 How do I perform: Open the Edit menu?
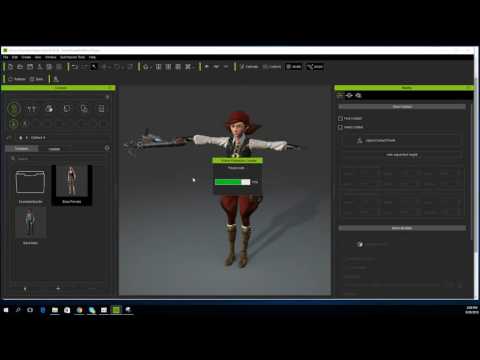click(15, 57)
